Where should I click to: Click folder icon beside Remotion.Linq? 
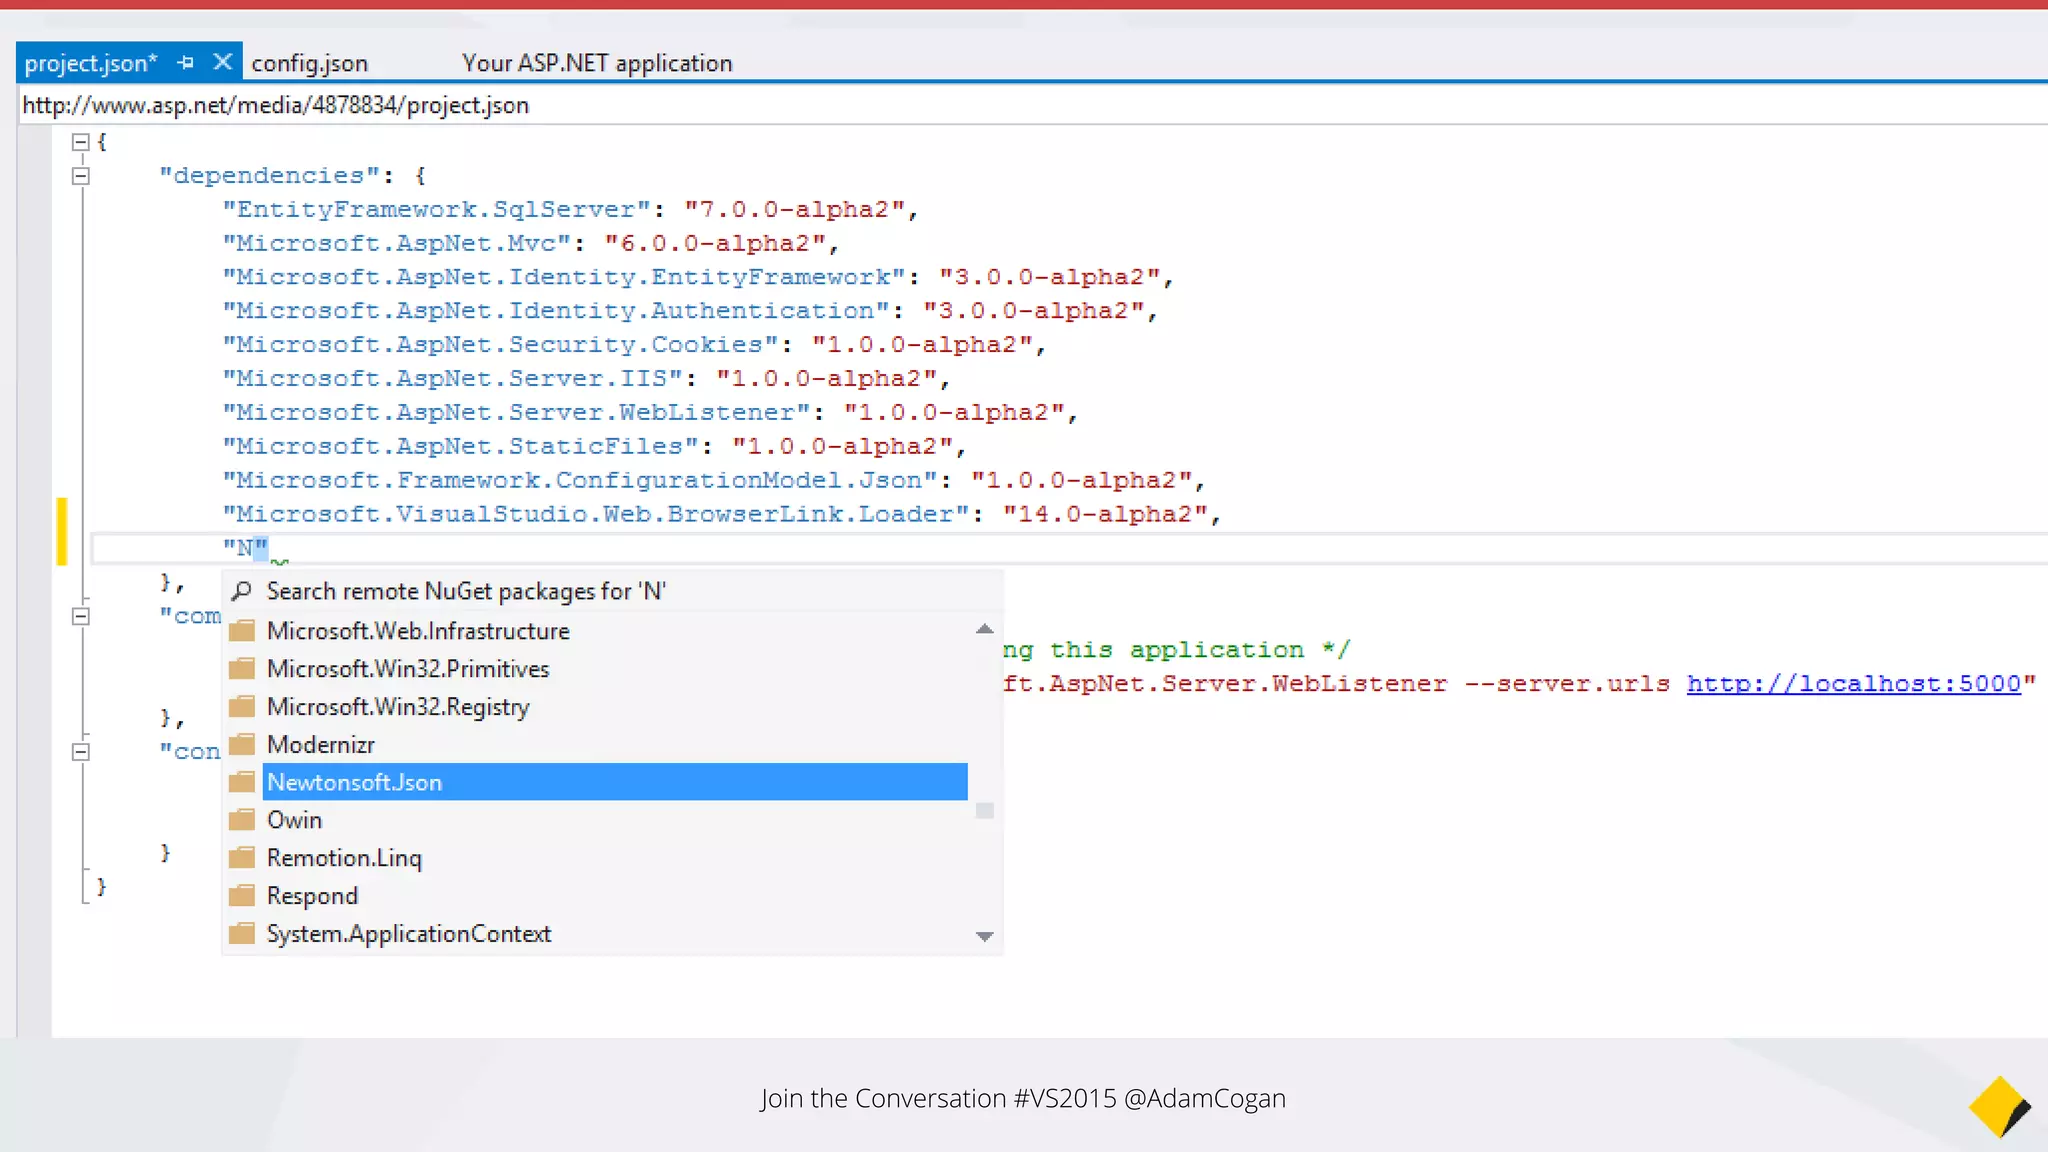click(242, 858)
